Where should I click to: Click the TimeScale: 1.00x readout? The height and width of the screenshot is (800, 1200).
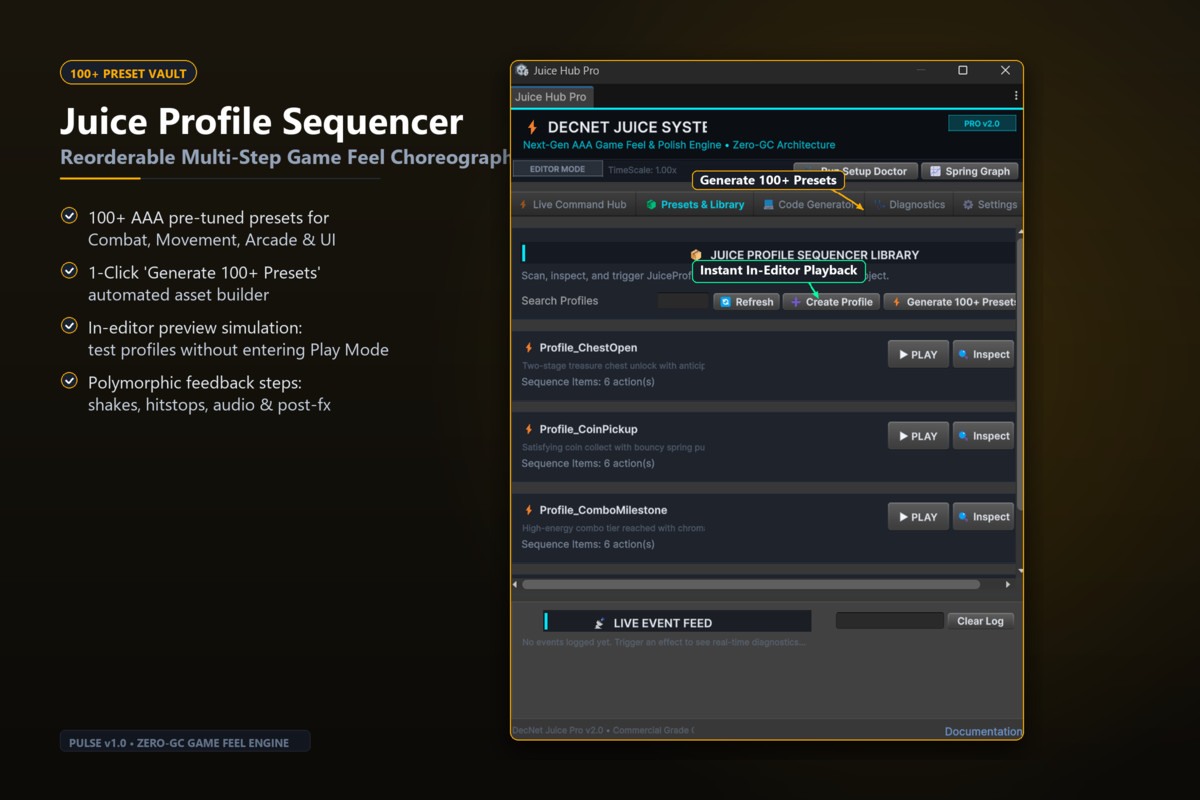[642, 170]
